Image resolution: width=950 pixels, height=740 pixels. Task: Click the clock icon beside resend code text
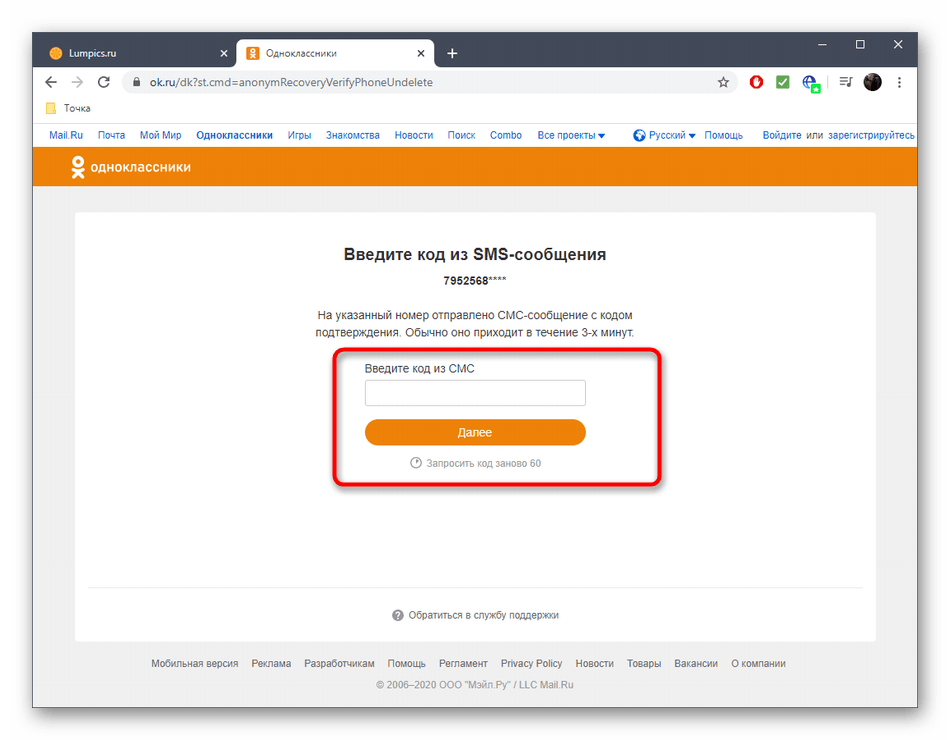(x=415, y=462)
